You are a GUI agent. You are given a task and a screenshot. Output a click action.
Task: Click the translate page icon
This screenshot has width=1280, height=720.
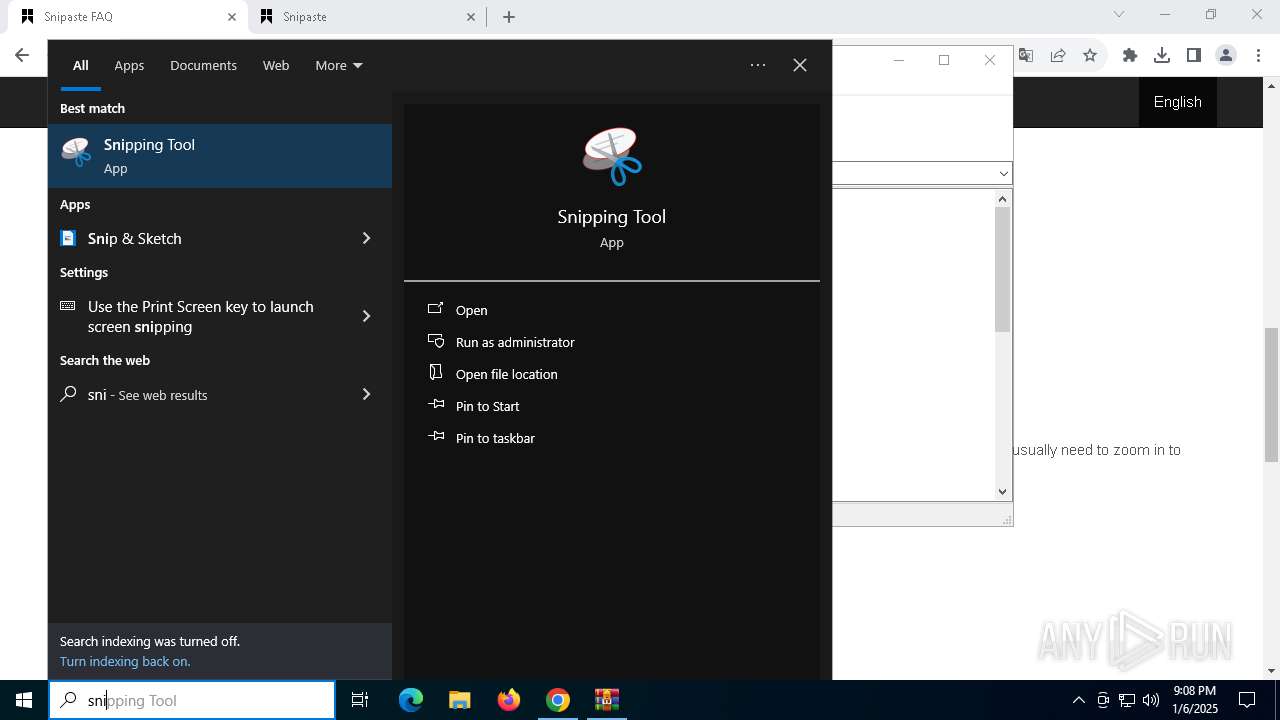(x=1026, y=55)
